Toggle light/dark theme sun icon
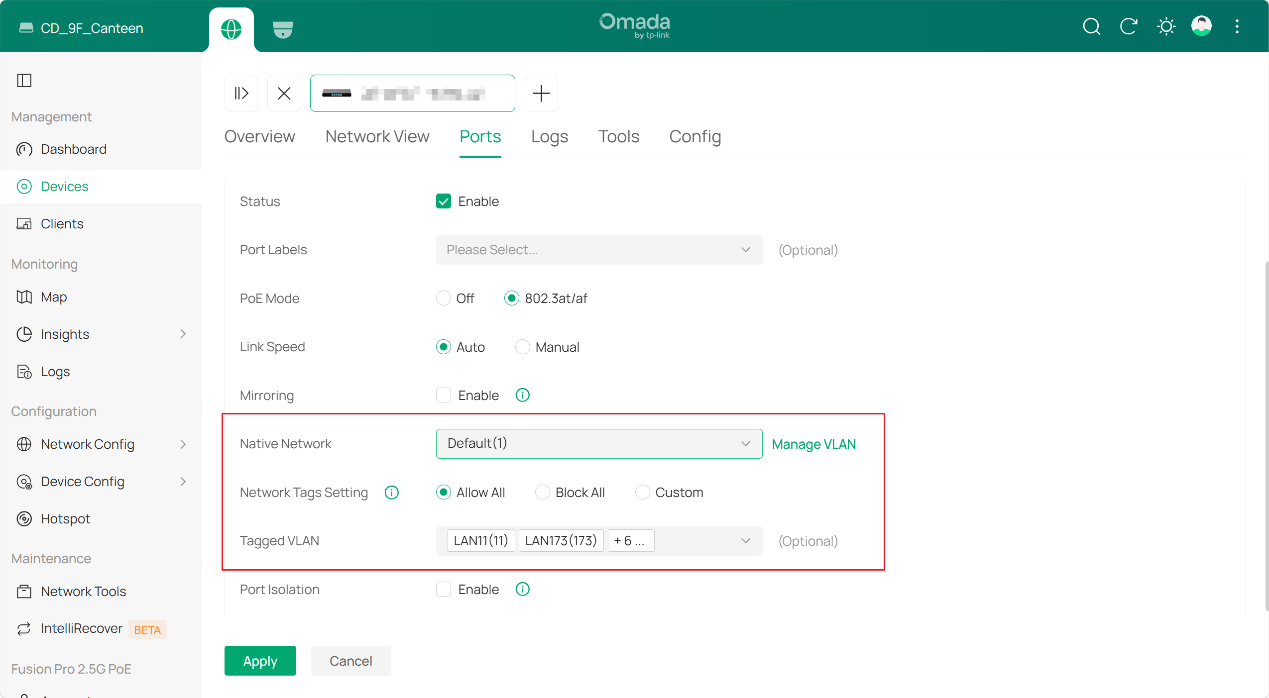Screen dimensions: 1269x698 tap(1166, 27)
